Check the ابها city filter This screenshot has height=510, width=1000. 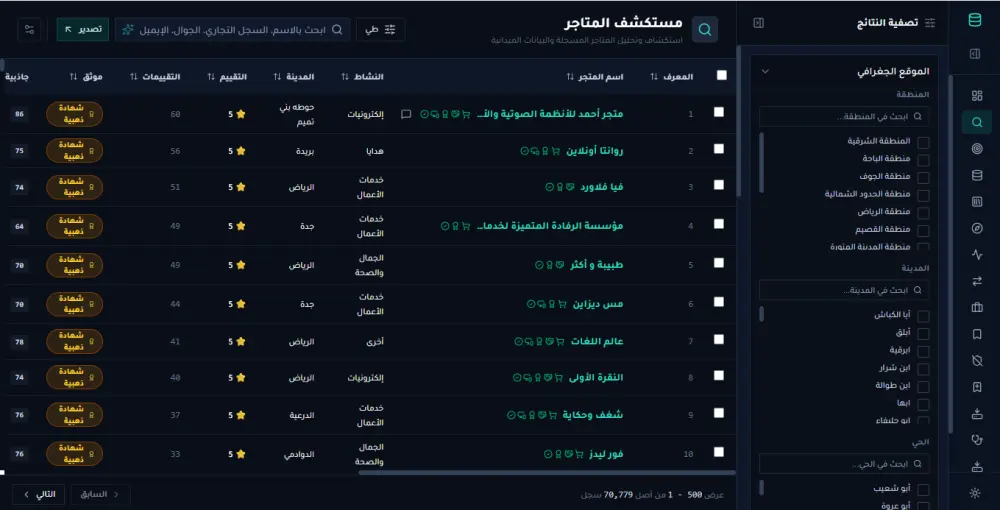[923, 404]
